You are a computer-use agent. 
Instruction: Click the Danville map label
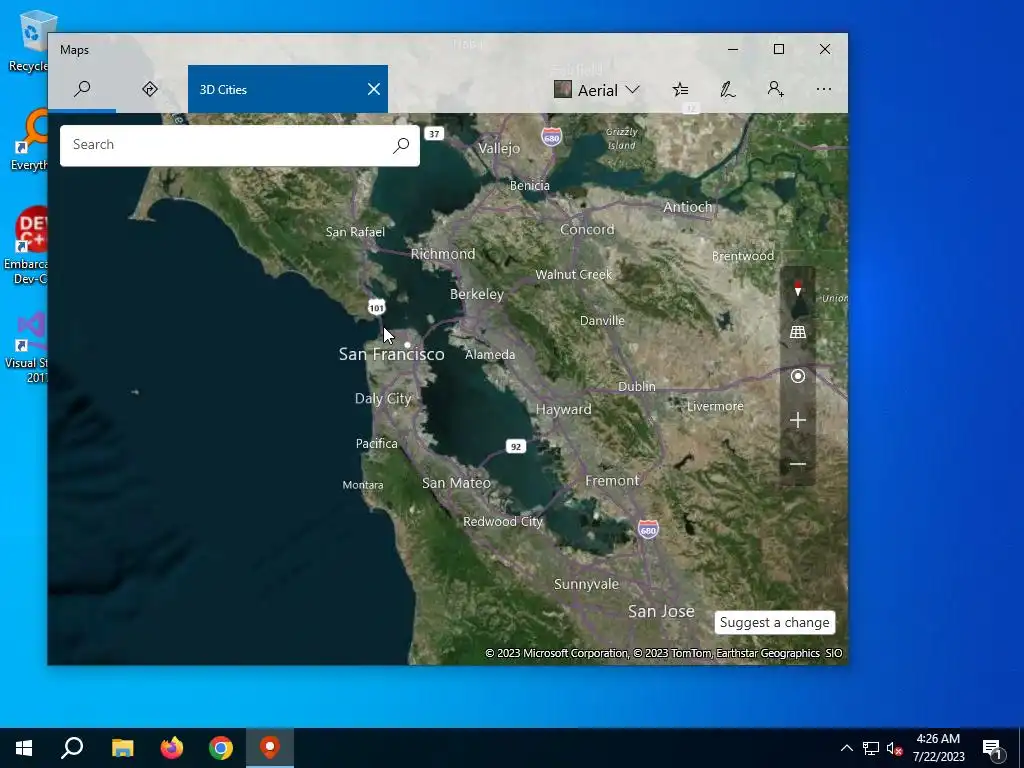(x=602, y=321)
